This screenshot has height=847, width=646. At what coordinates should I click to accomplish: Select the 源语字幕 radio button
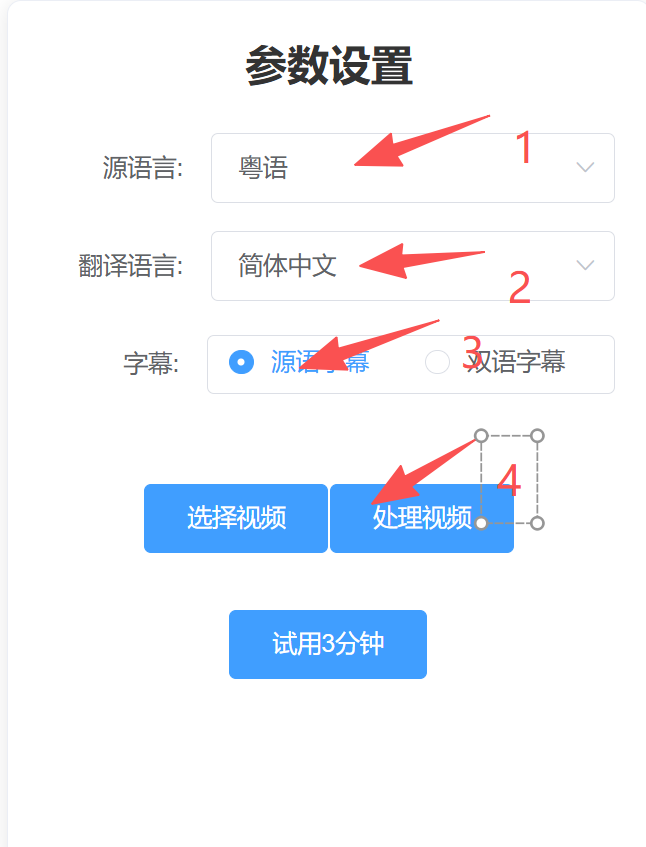click(x=241, y=362)
